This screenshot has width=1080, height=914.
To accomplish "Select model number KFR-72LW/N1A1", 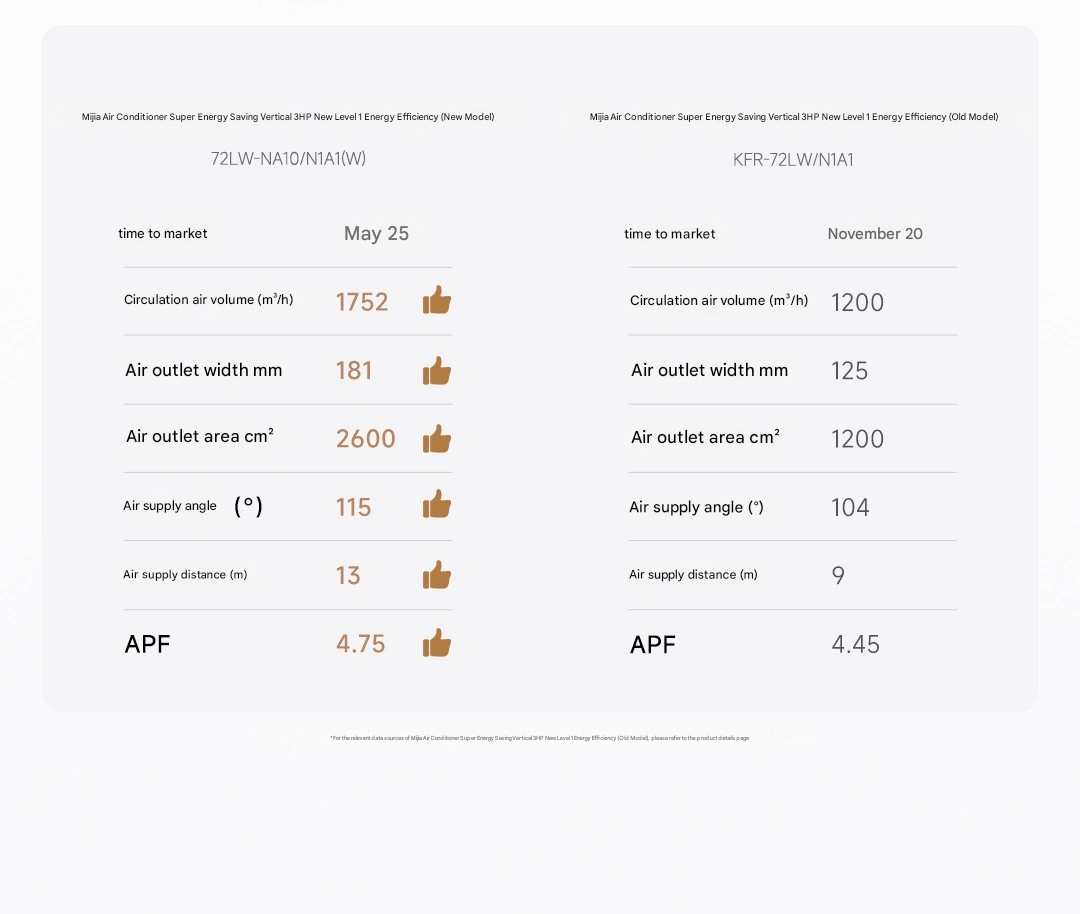I will (793, 159).
